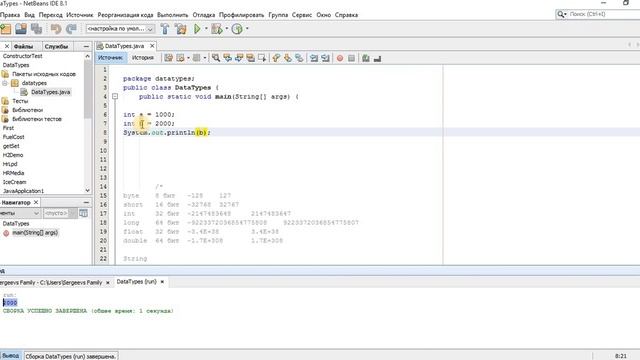Click the search magnifier icon in top right
This screenshot has height=360, width=640.
pos(561,14)
